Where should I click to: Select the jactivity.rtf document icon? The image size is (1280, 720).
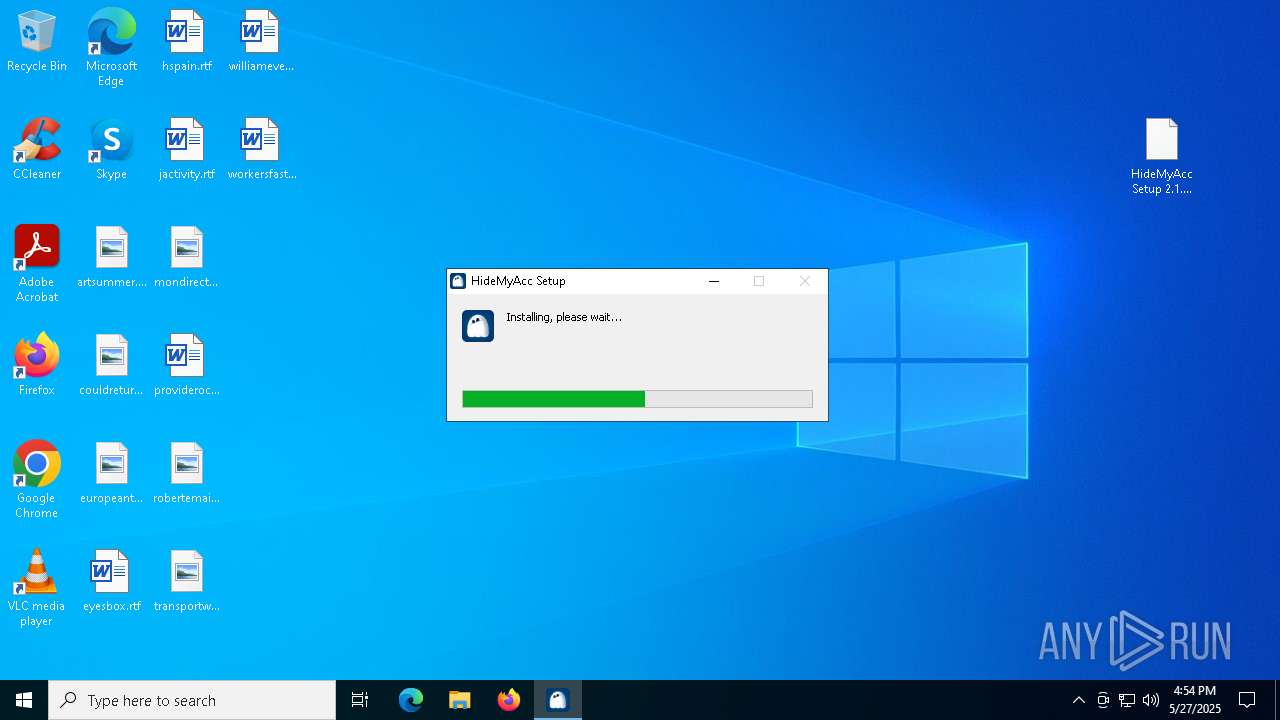[186, 149]
